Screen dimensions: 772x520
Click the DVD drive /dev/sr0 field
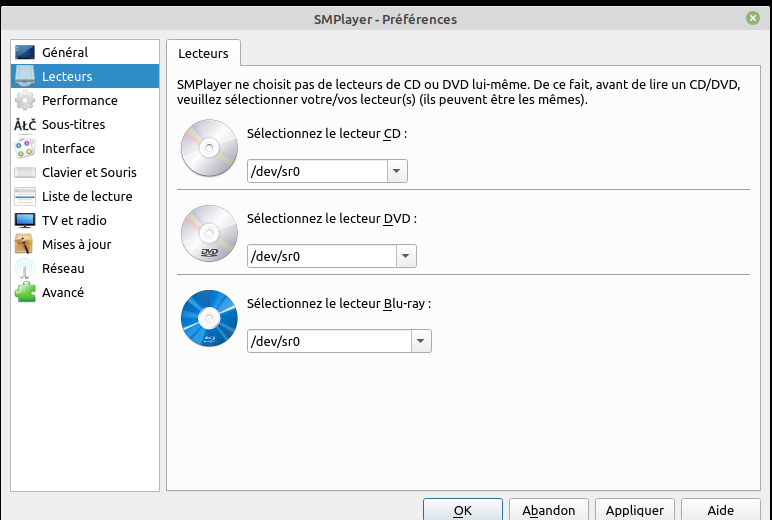click(322, 256)
